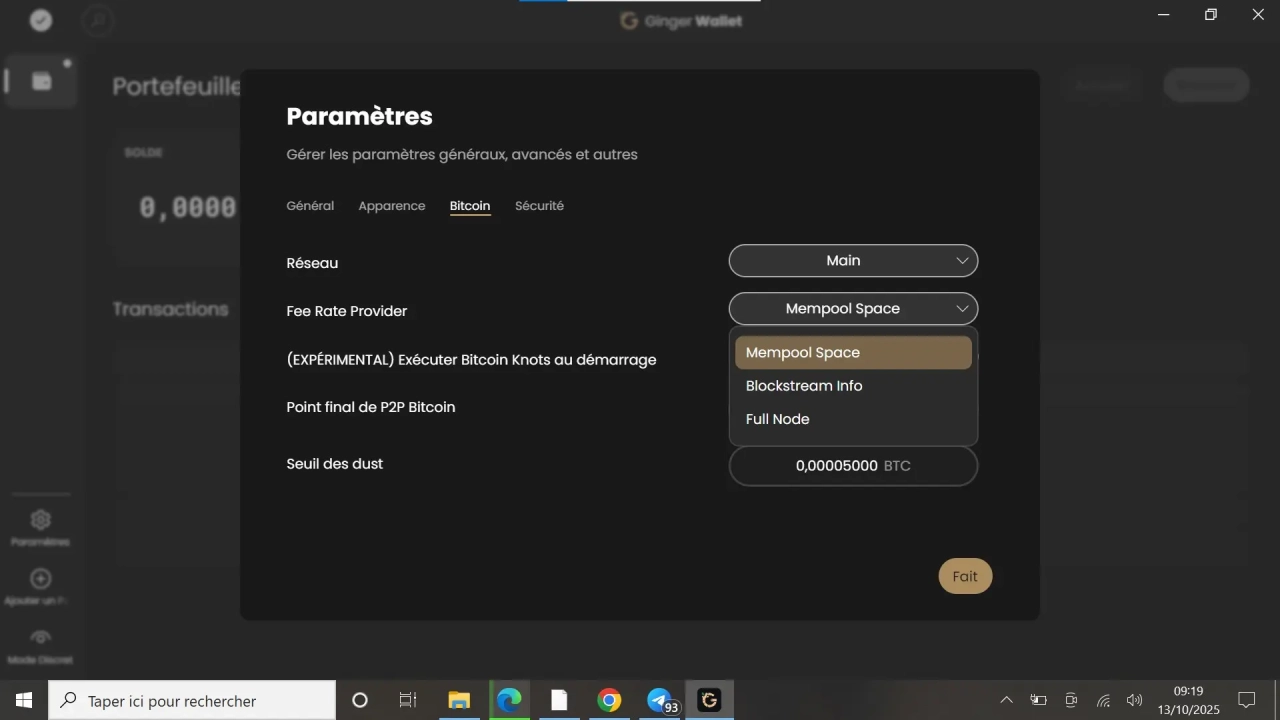
Task: Click the Paramètres gear icon in the sidebar
Action: [x=41, y=520]
